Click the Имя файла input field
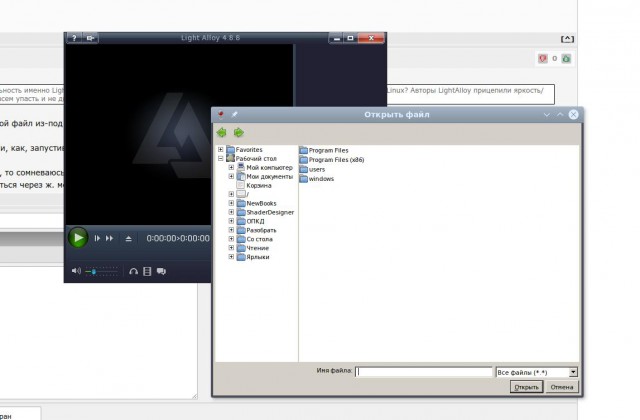 coord(424,372)
